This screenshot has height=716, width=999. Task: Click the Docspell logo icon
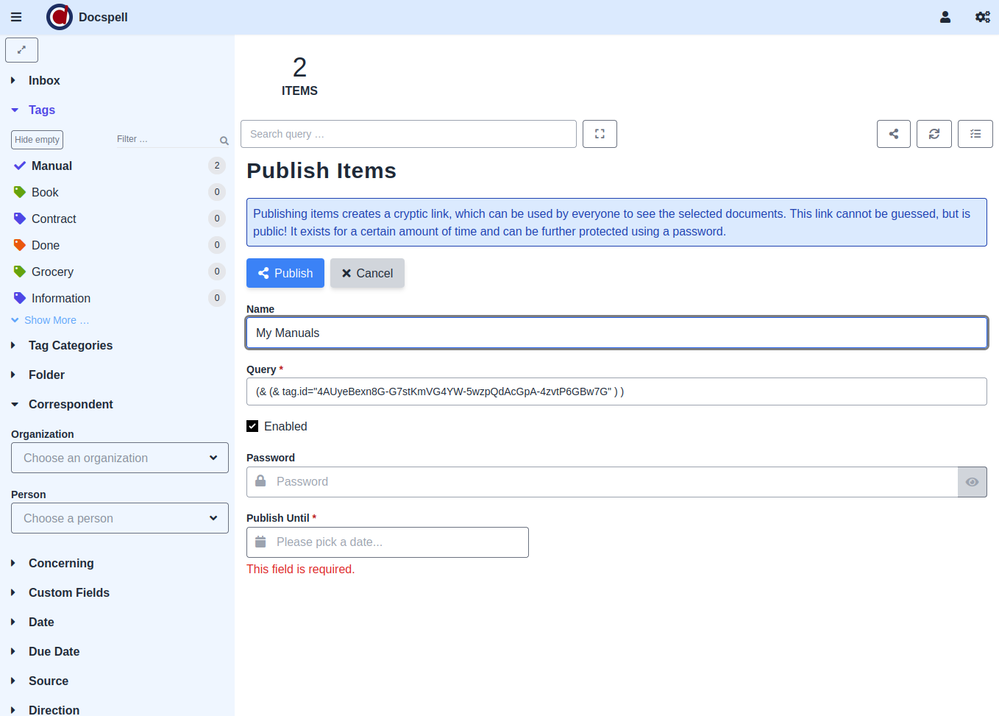60,17
